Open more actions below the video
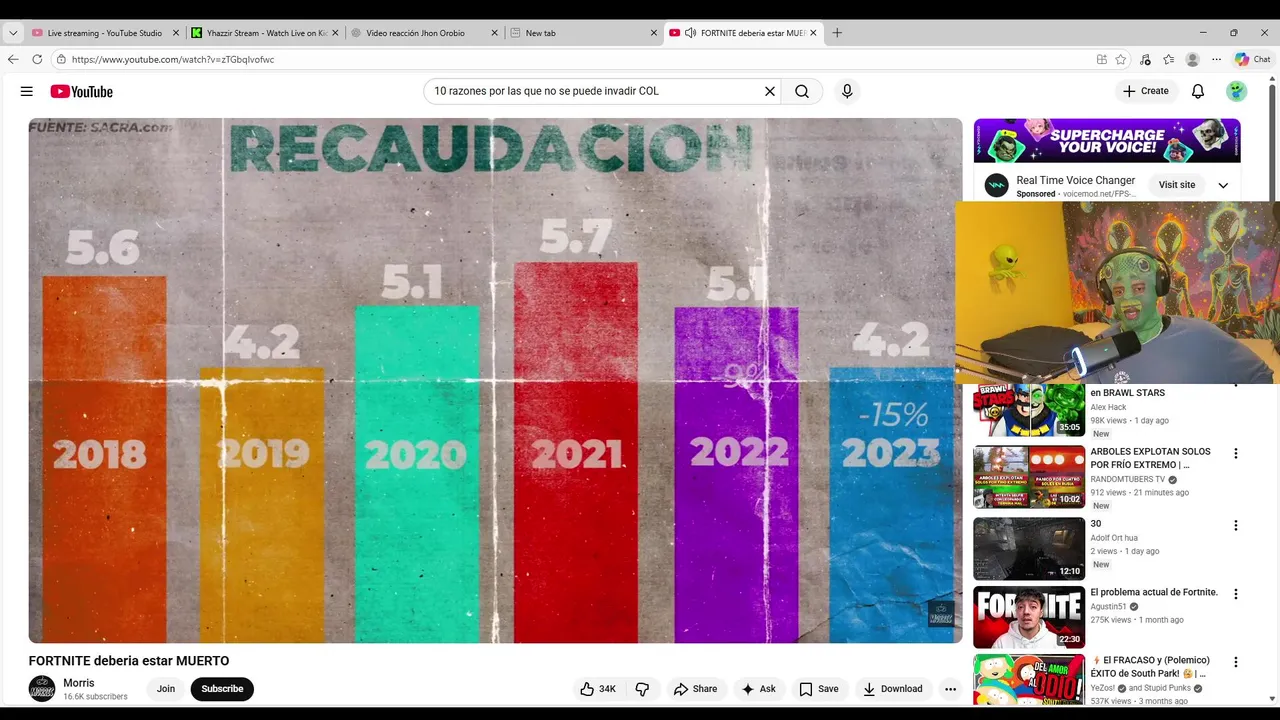 [951, 689]
